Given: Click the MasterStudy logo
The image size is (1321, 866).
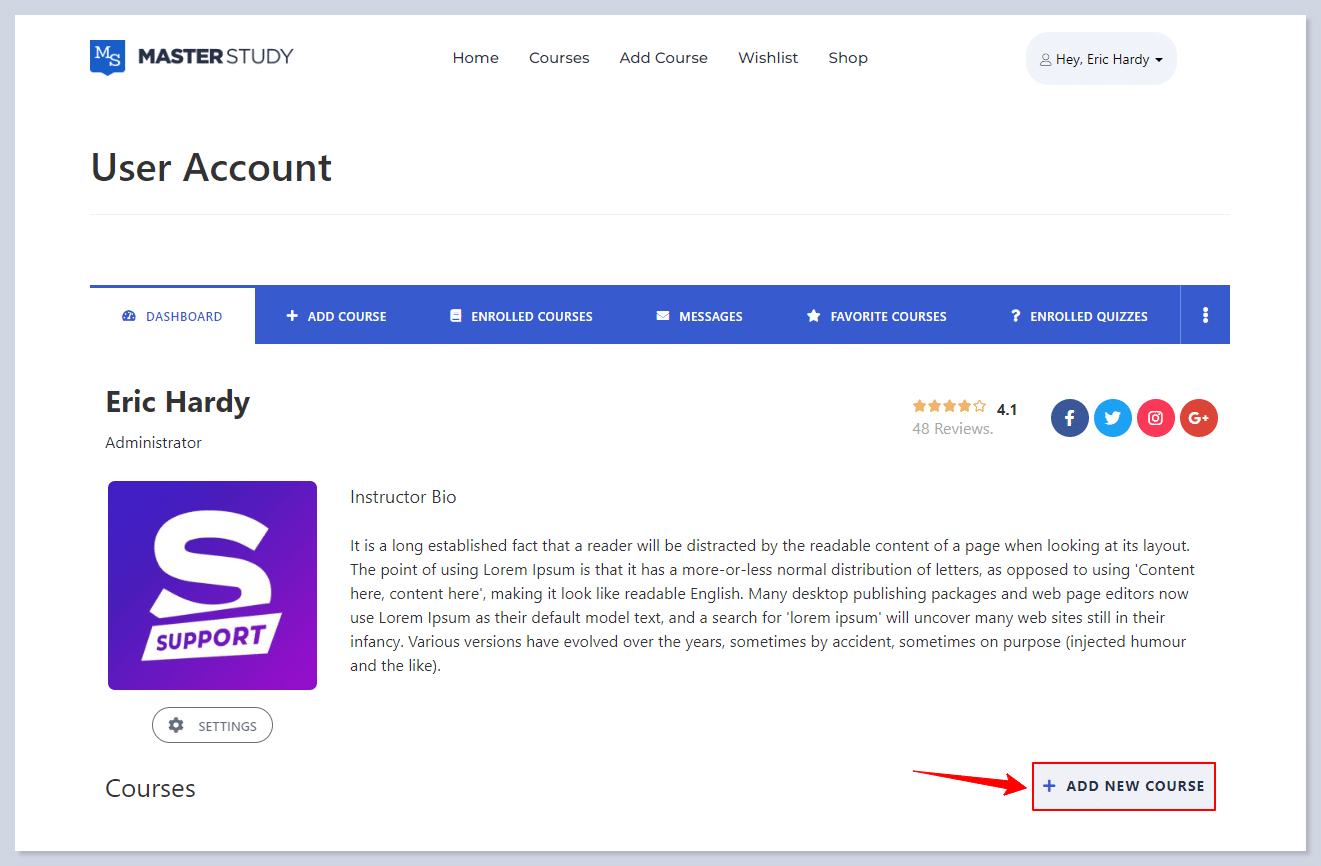Looking at the screenshot, I should click(190, 57).
